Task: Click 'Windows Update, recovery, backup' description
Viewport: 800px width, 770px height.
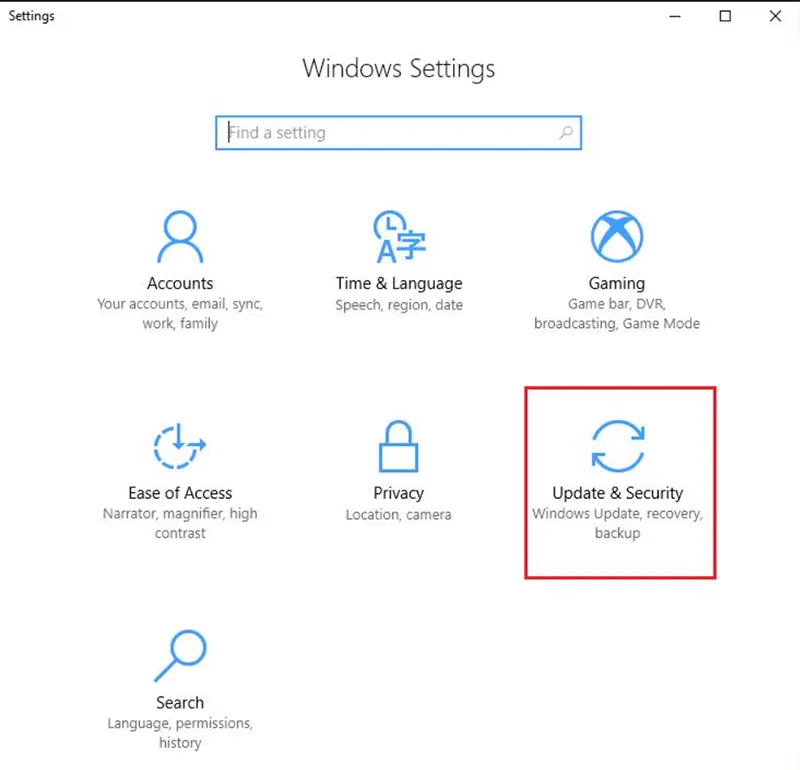Action: pos(617,523)
